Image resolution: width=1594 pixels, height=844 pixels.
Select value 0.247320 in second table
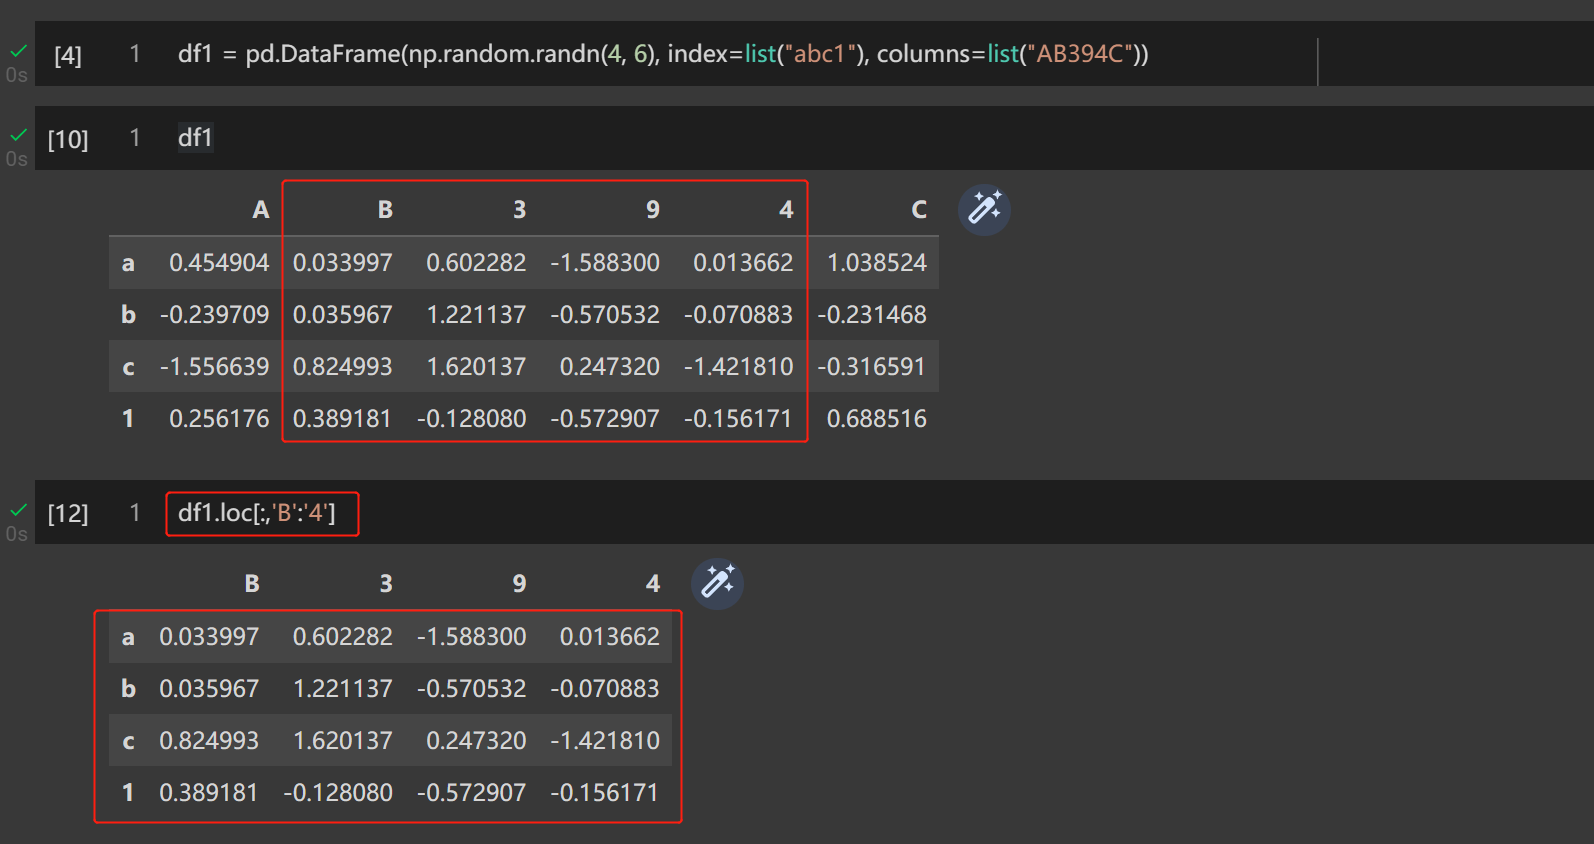pos(476,741)
